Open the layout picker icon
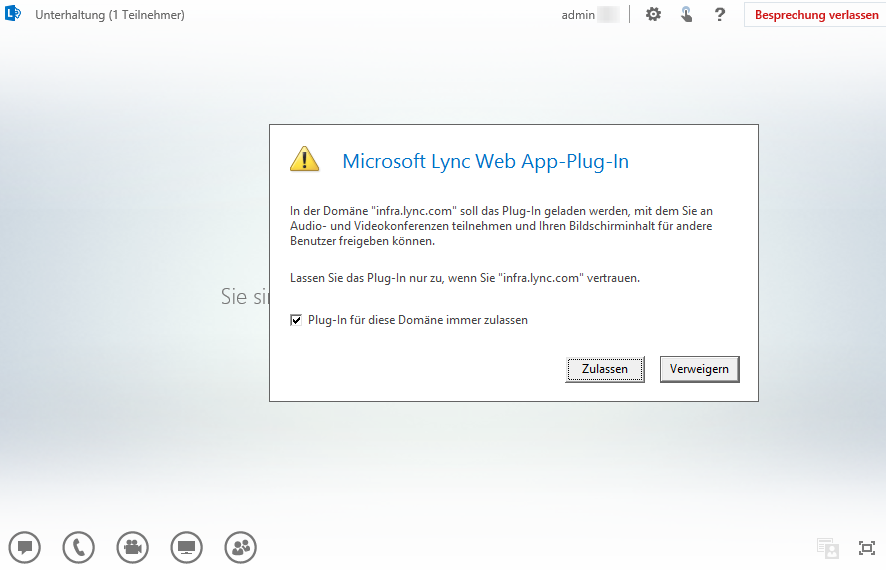 tap(827, 548)
